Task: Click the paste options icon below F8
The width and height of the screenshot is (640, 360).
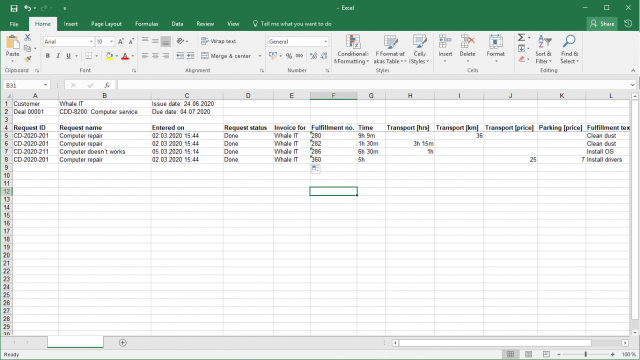Action: pos(315,169)
